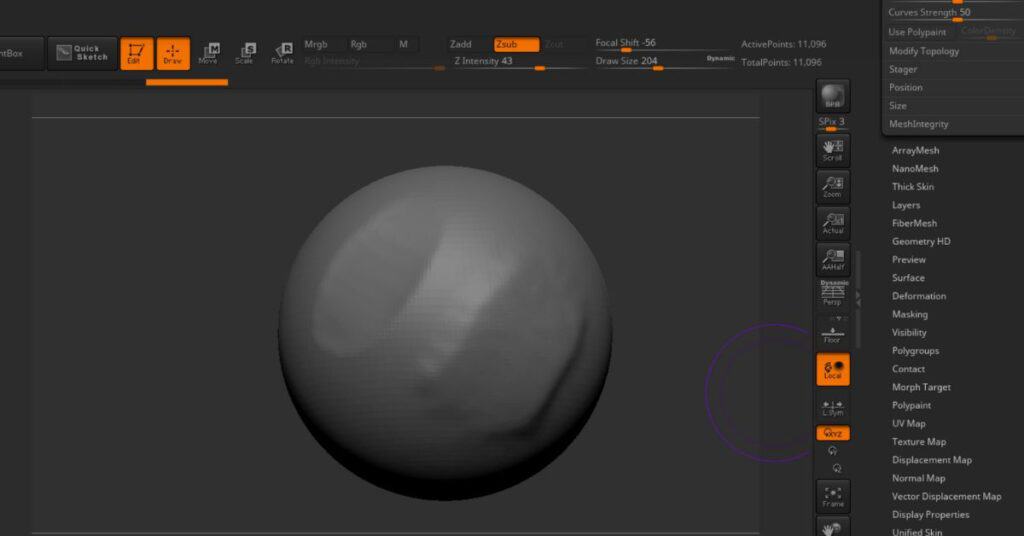This screenshot has height=536, width=1024.
Task: Toggle the Zsub button
Action: (x=517, y=44)
